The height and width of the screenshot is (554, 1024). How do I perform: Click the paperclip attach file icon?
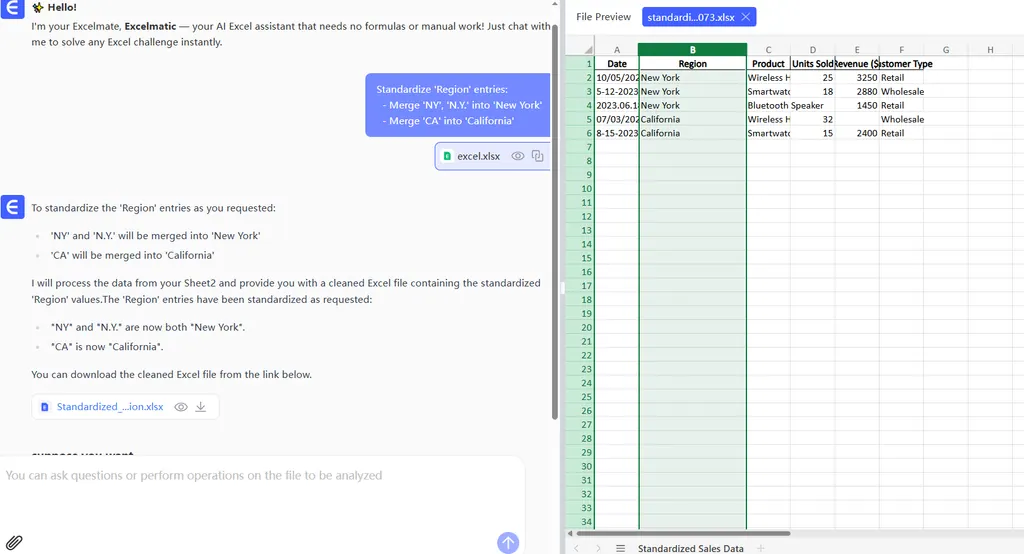click(14, 543)
